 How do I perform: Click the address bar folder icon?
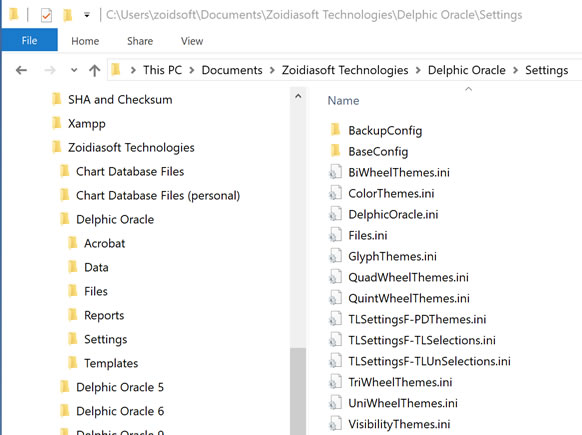click(116, 69)
